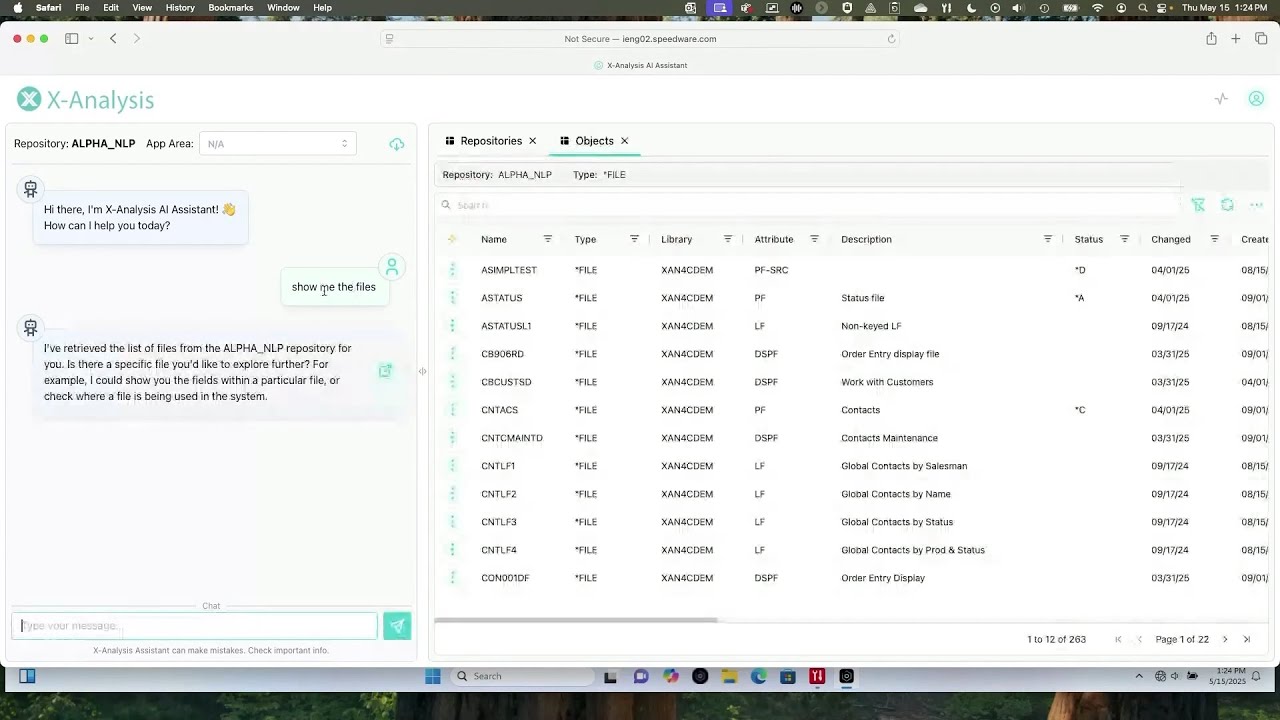Open the Changed column filter menu
Image resolution: width=1280 pixels, height=720 pixels.
pyautogui.click(x=1214, y=239)
